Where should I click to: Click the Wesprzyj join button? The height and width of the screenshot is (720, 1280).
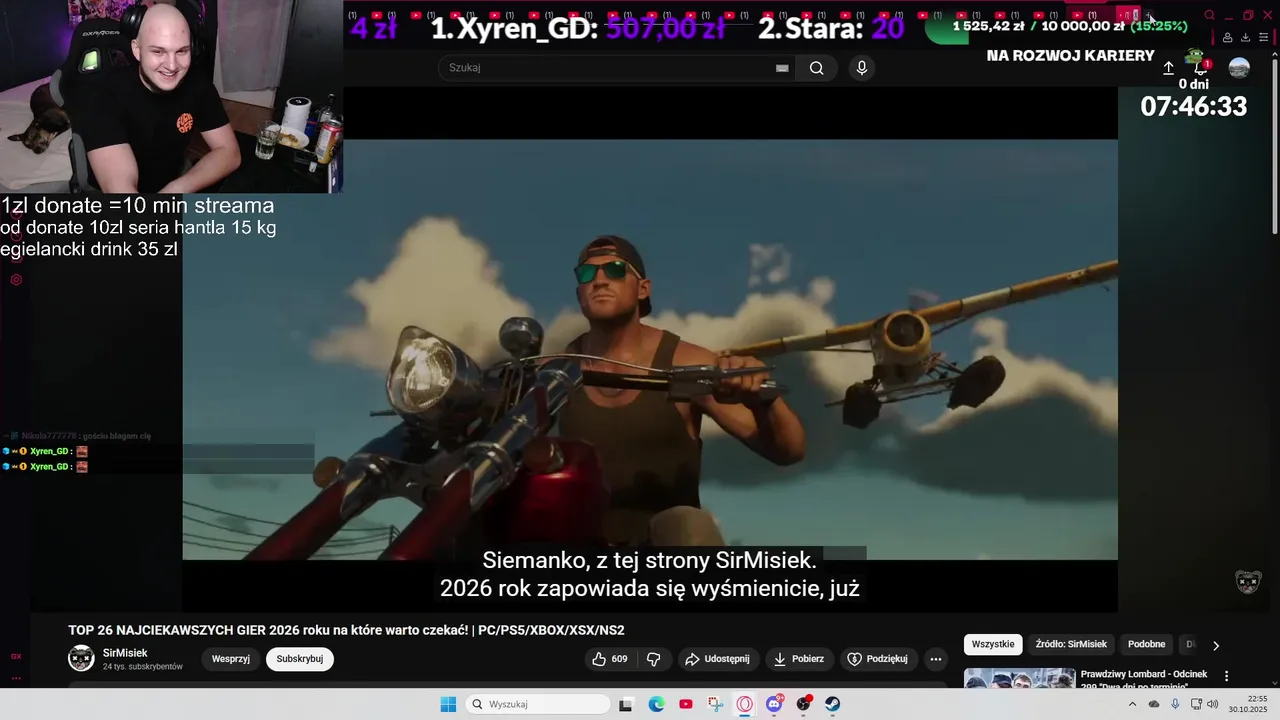(231, 659)
